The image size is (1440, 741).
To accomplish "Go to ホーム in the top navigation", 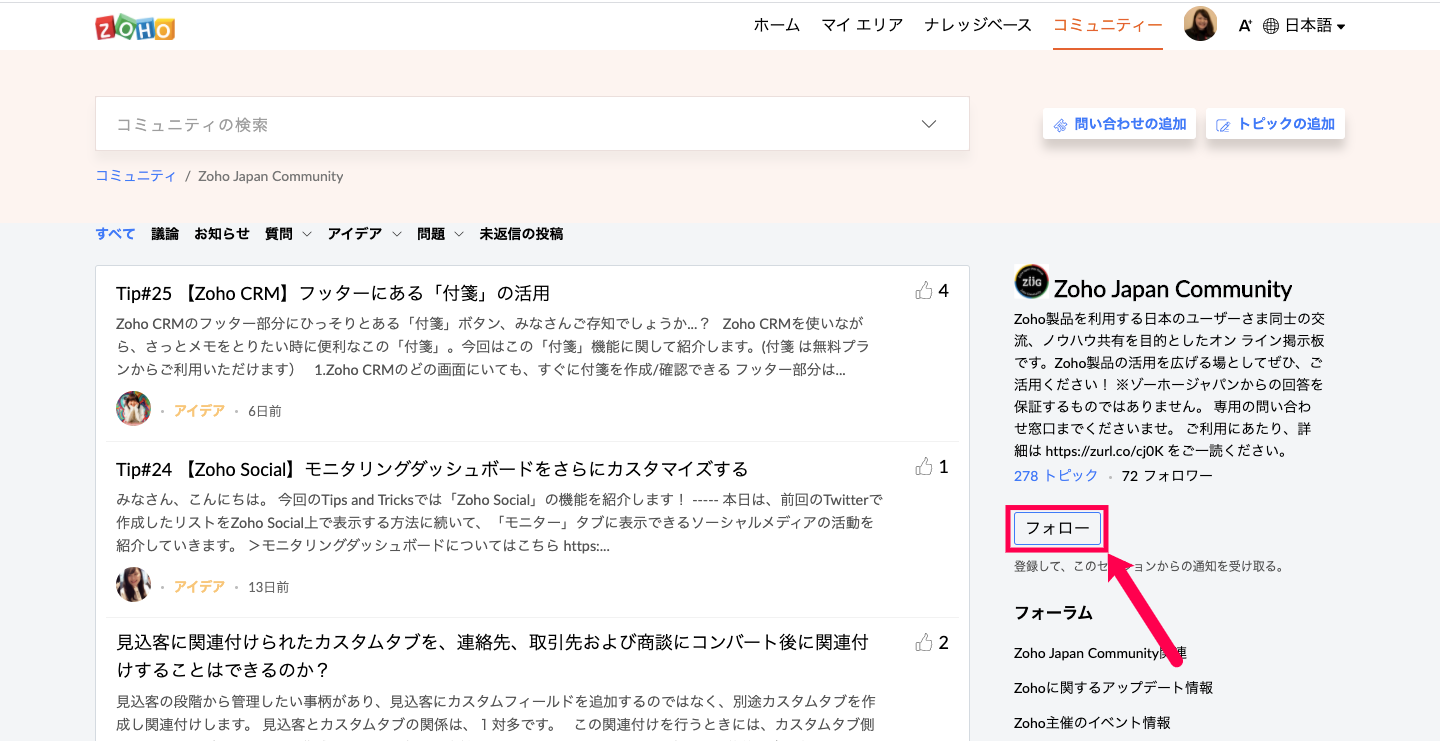I will click(x=777, y=25).
